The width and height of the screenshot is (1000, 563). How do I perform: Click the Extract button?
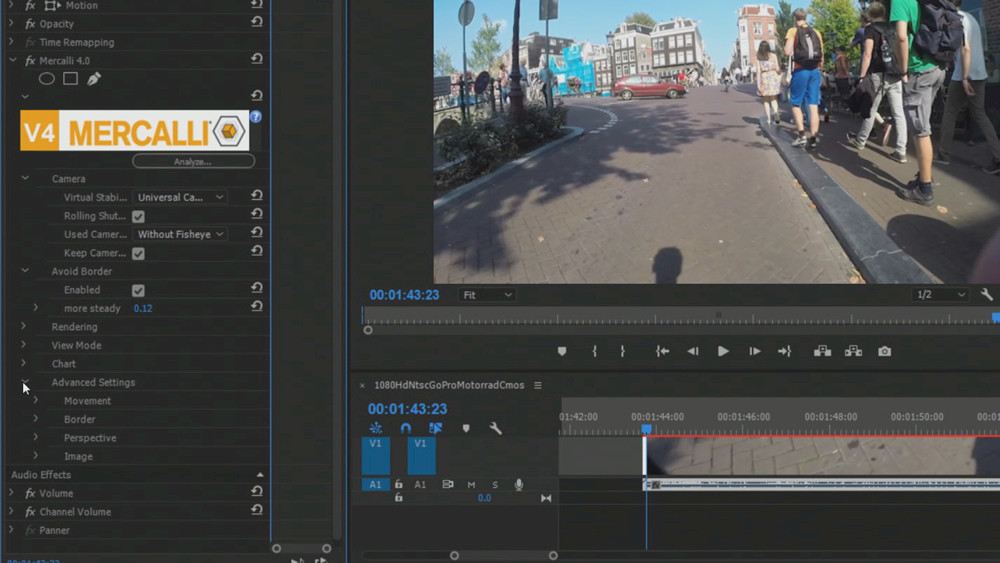pos(853,351)
